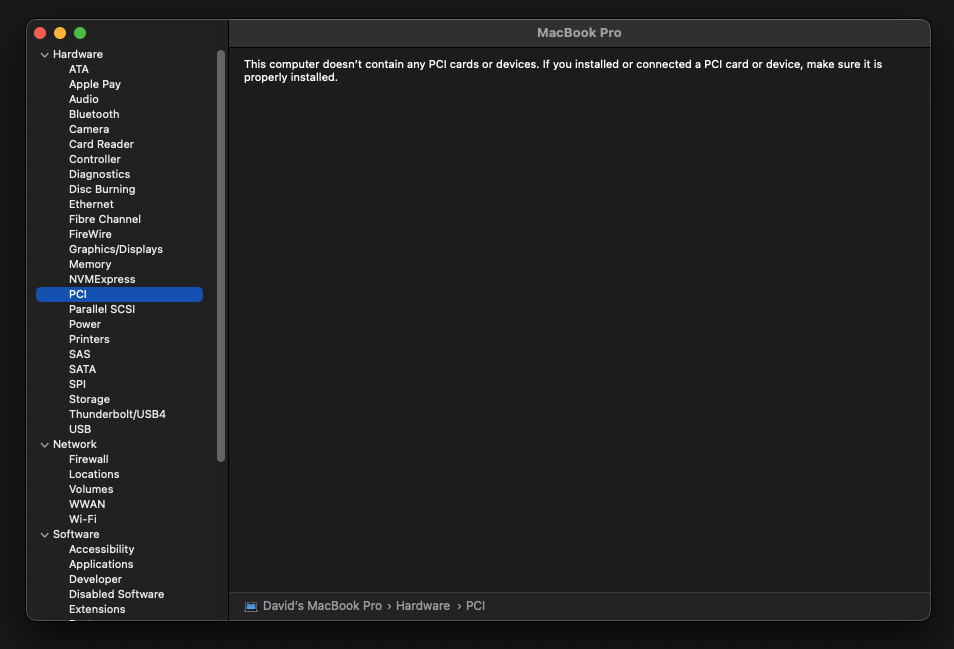
Task: Minimize the window with yellow button
Action: (60, 33)
